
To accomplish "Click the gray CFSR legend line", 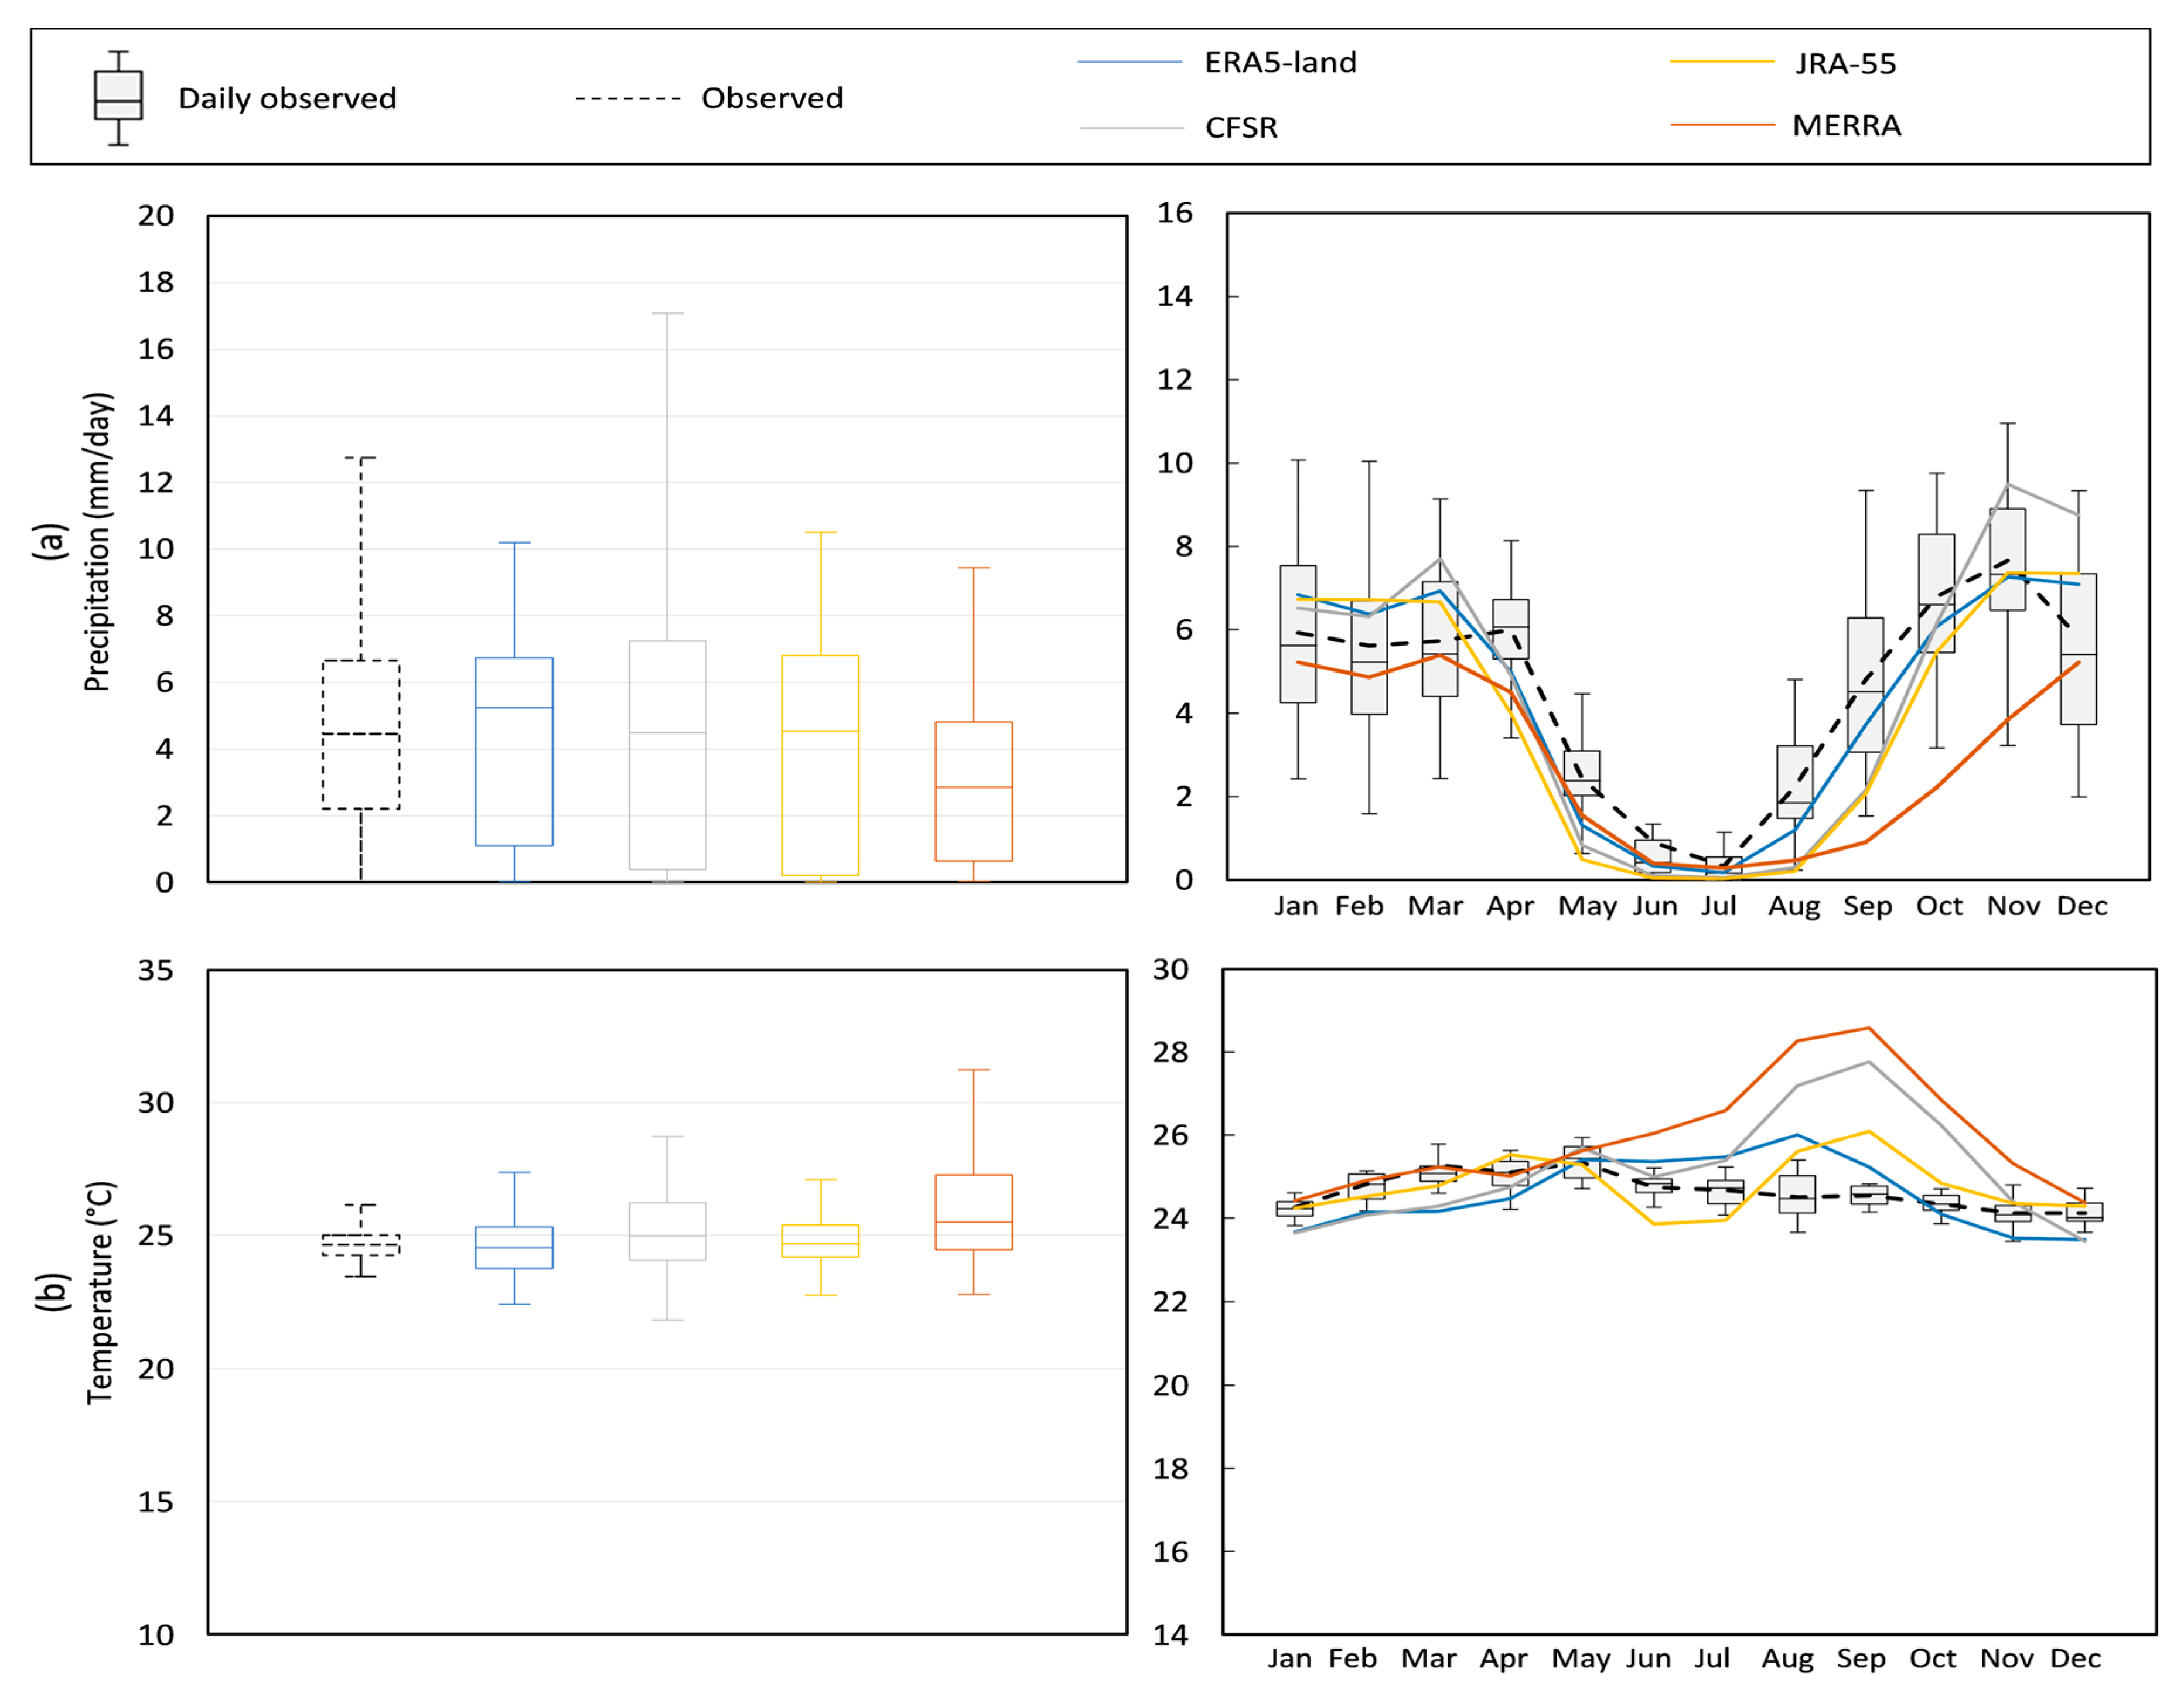I will tap(1131, 128).
